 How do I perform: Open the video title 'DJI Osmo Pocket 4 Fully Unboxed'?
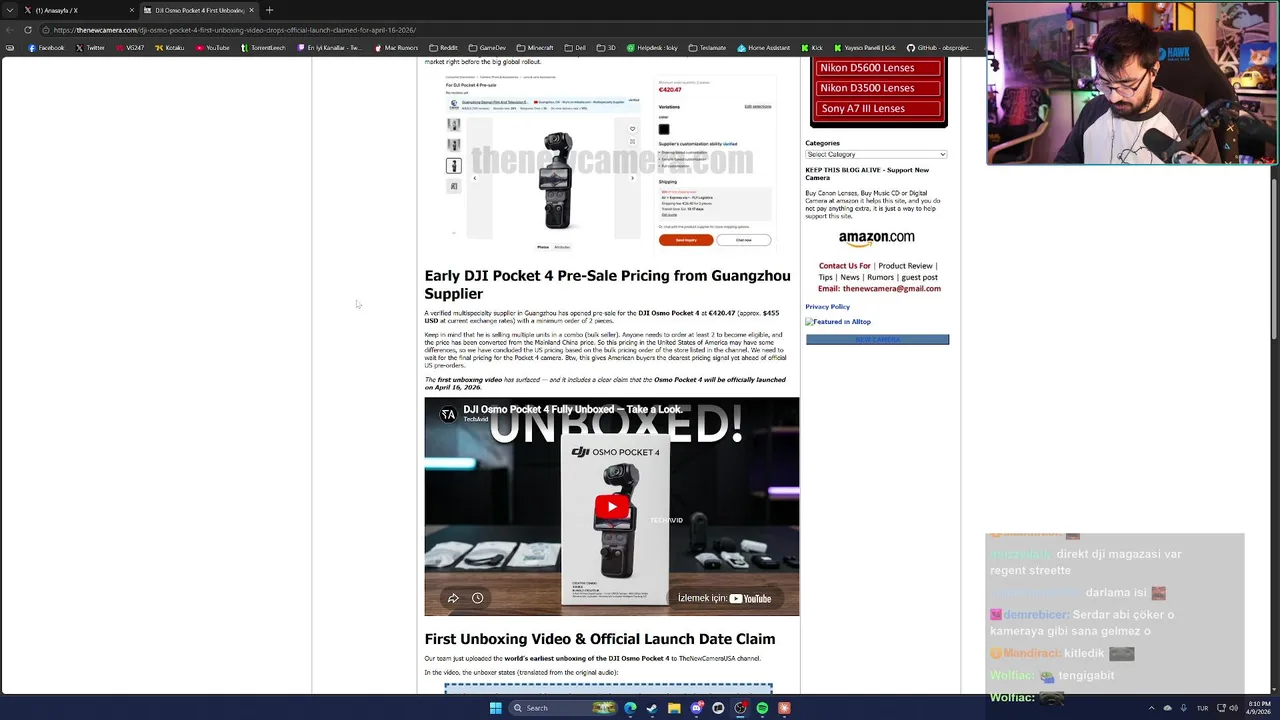[x=573, y=409]
